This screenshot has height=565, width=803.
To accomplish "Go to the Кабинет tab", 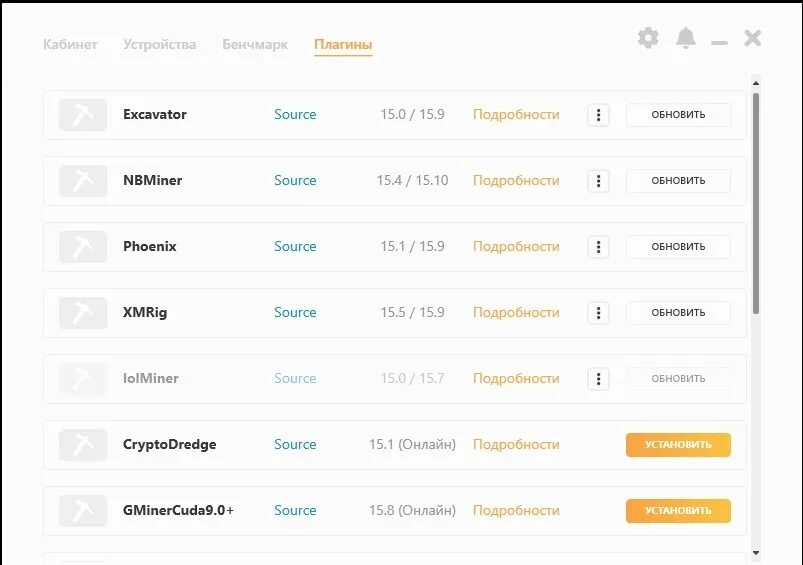I will click(x=70, y=45).
